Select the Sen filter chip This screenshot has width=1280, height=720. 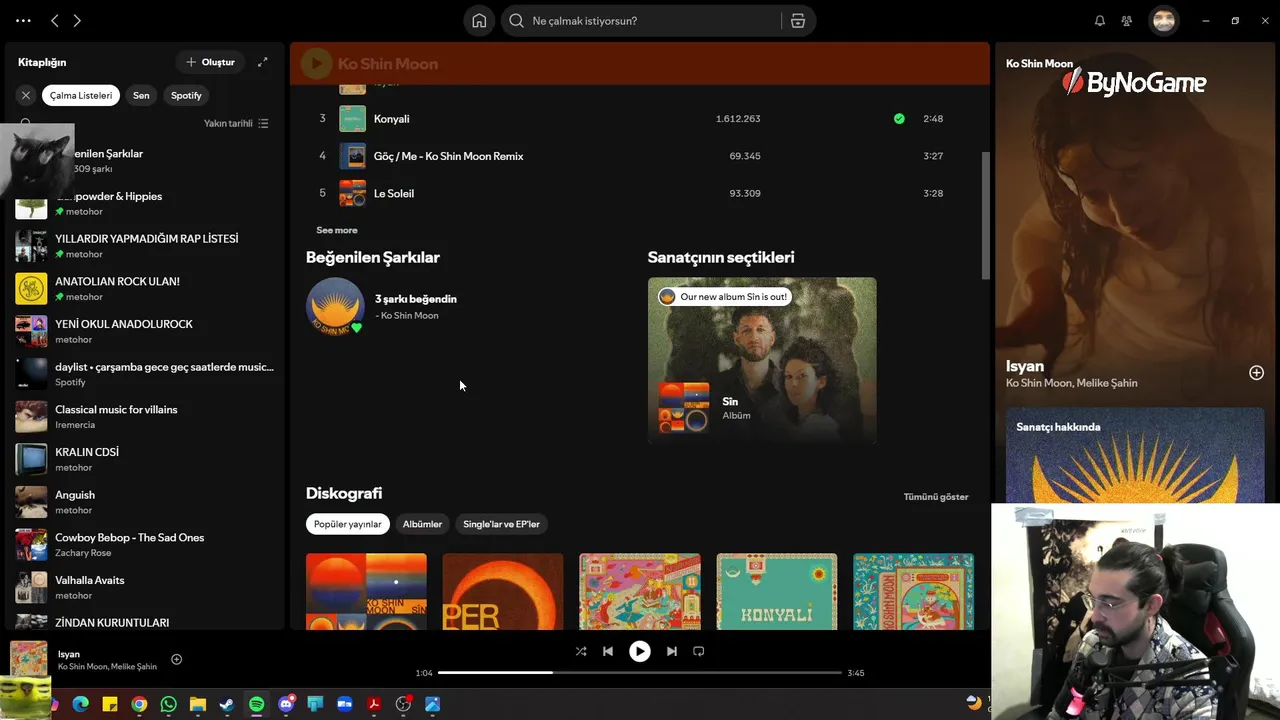pos(141,95)
